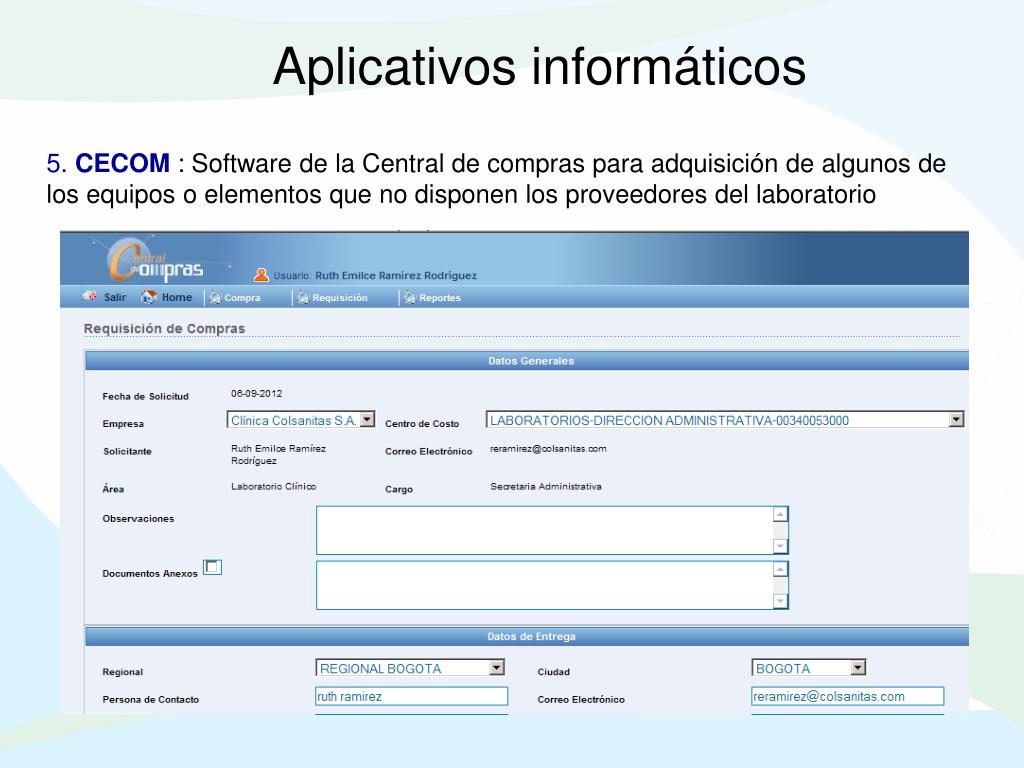1024x768 pixels.
Task: Click the delivery Correo Electrónico field
Action: [x=848, y=696]
